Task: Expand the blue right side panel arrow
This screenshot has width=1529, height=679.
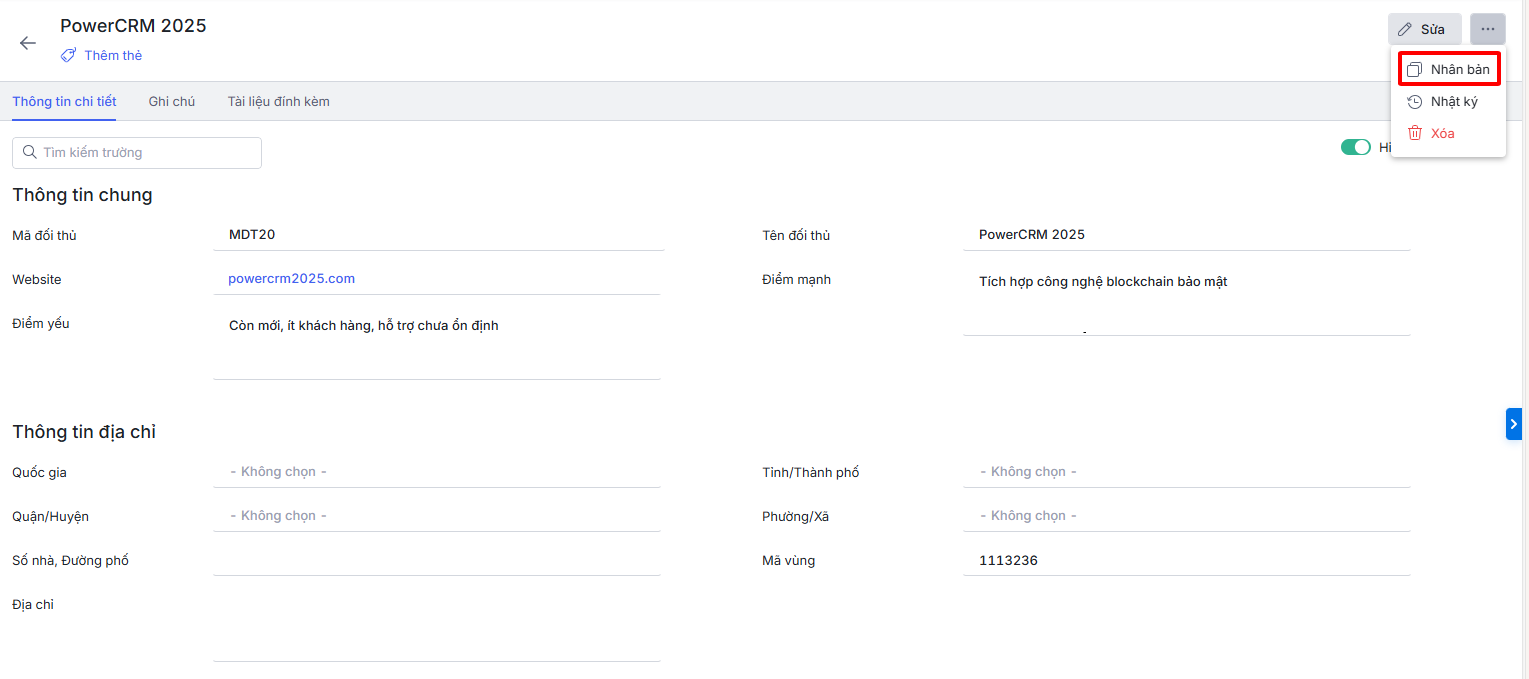Action: click(x=1513, y=424)
